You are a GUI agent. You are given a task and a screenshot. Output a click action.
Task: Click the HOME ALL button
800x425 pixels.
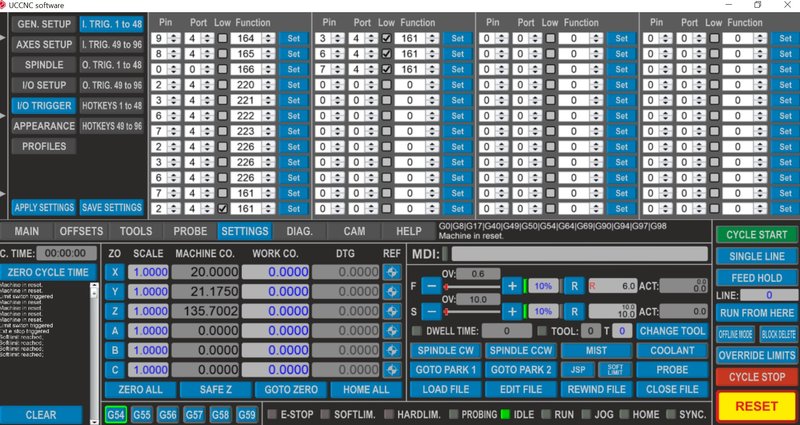366,390
